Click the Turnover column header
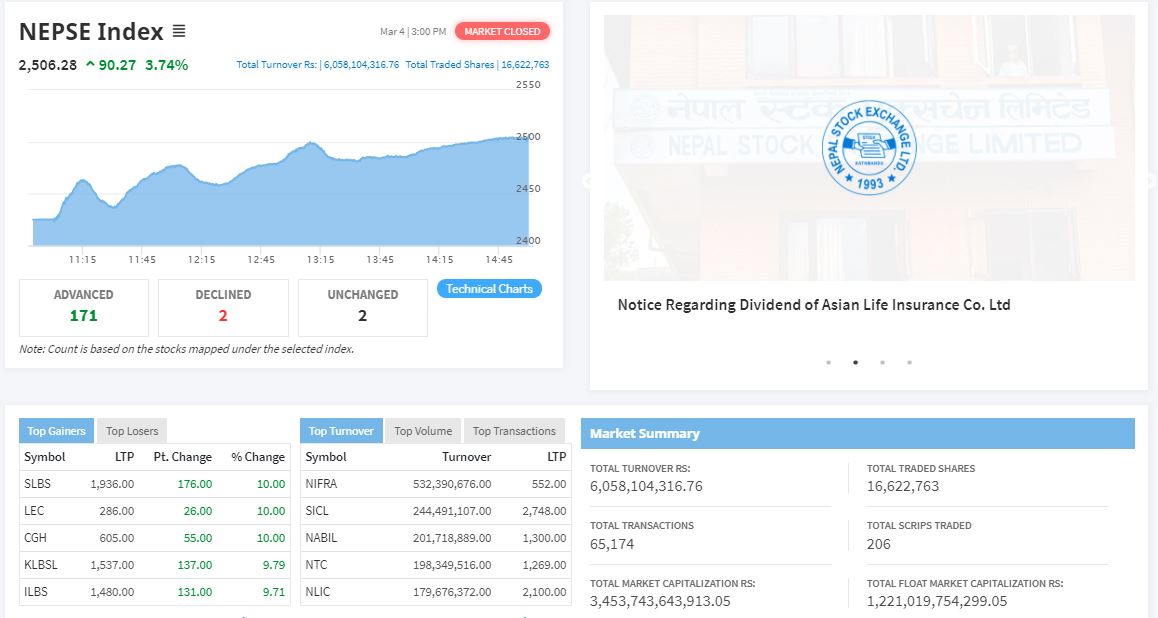This screenshot has height=618, width=1158. (467, 457)
